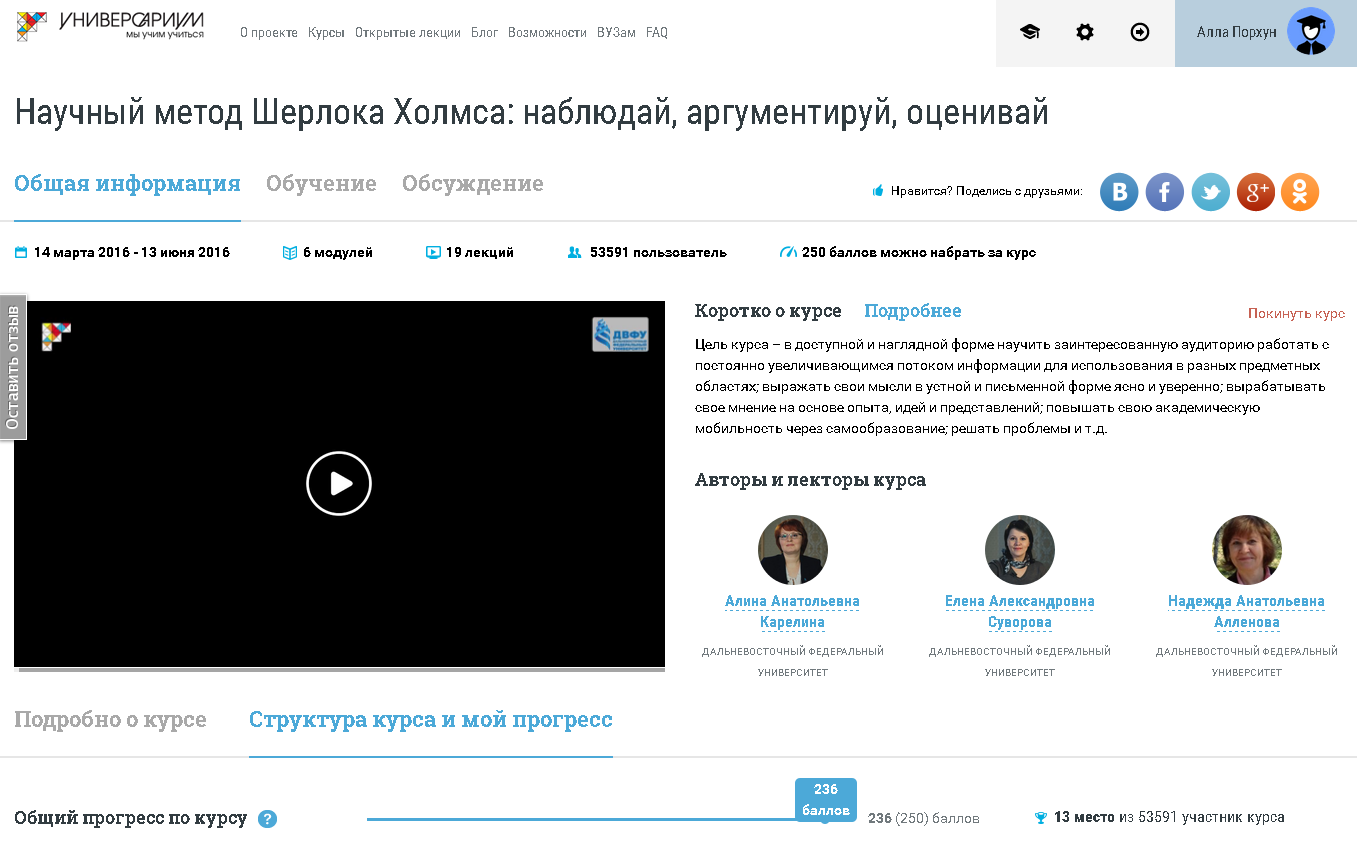Click the Оставить отзыв side button
Image resolution: width=1357 pixels, height=841 pixels.
click(x=13, y=367)
